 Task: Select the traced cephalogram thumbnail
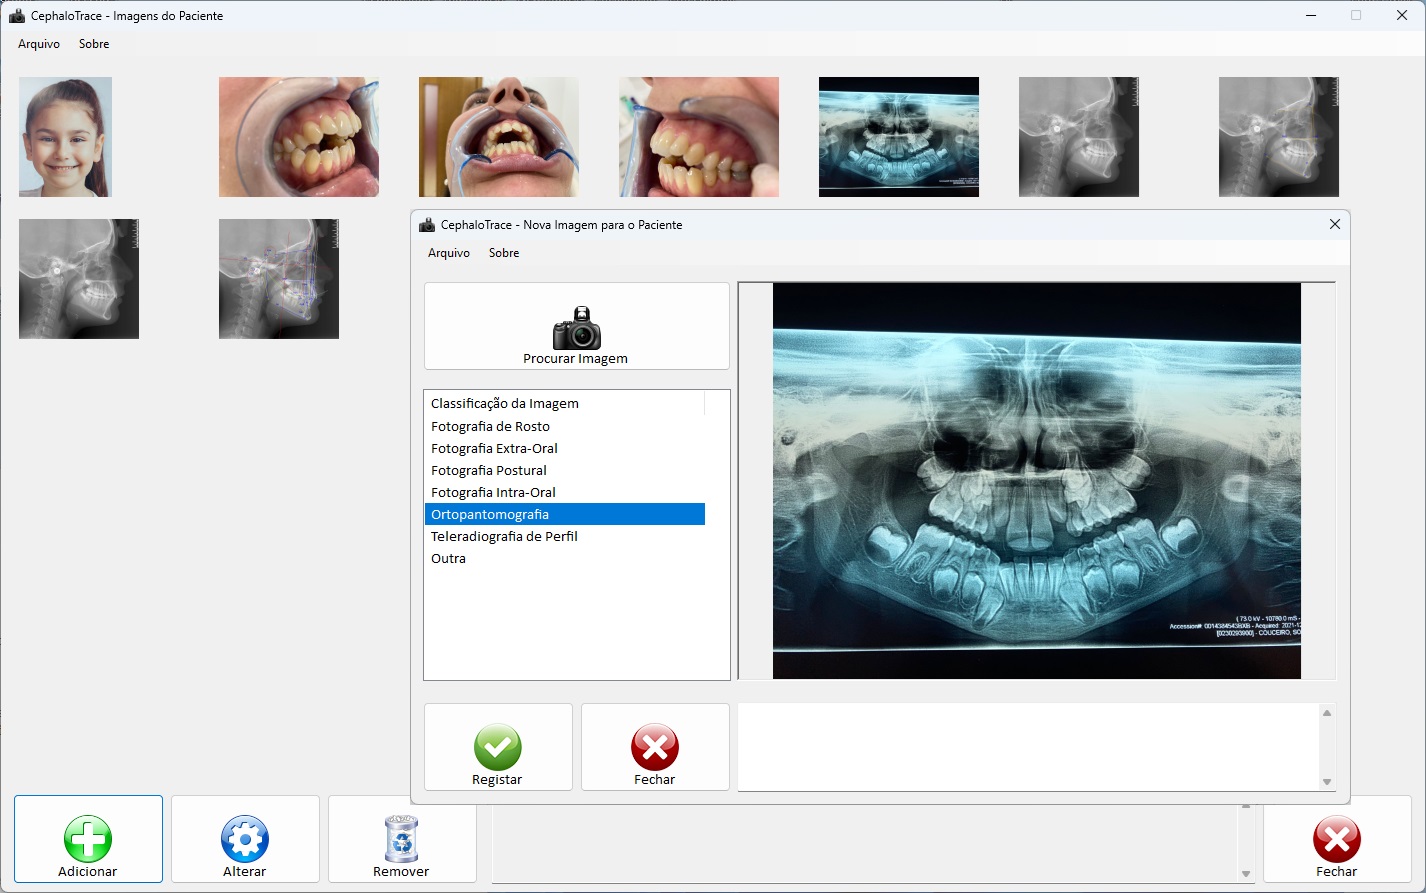coord(278,279)
